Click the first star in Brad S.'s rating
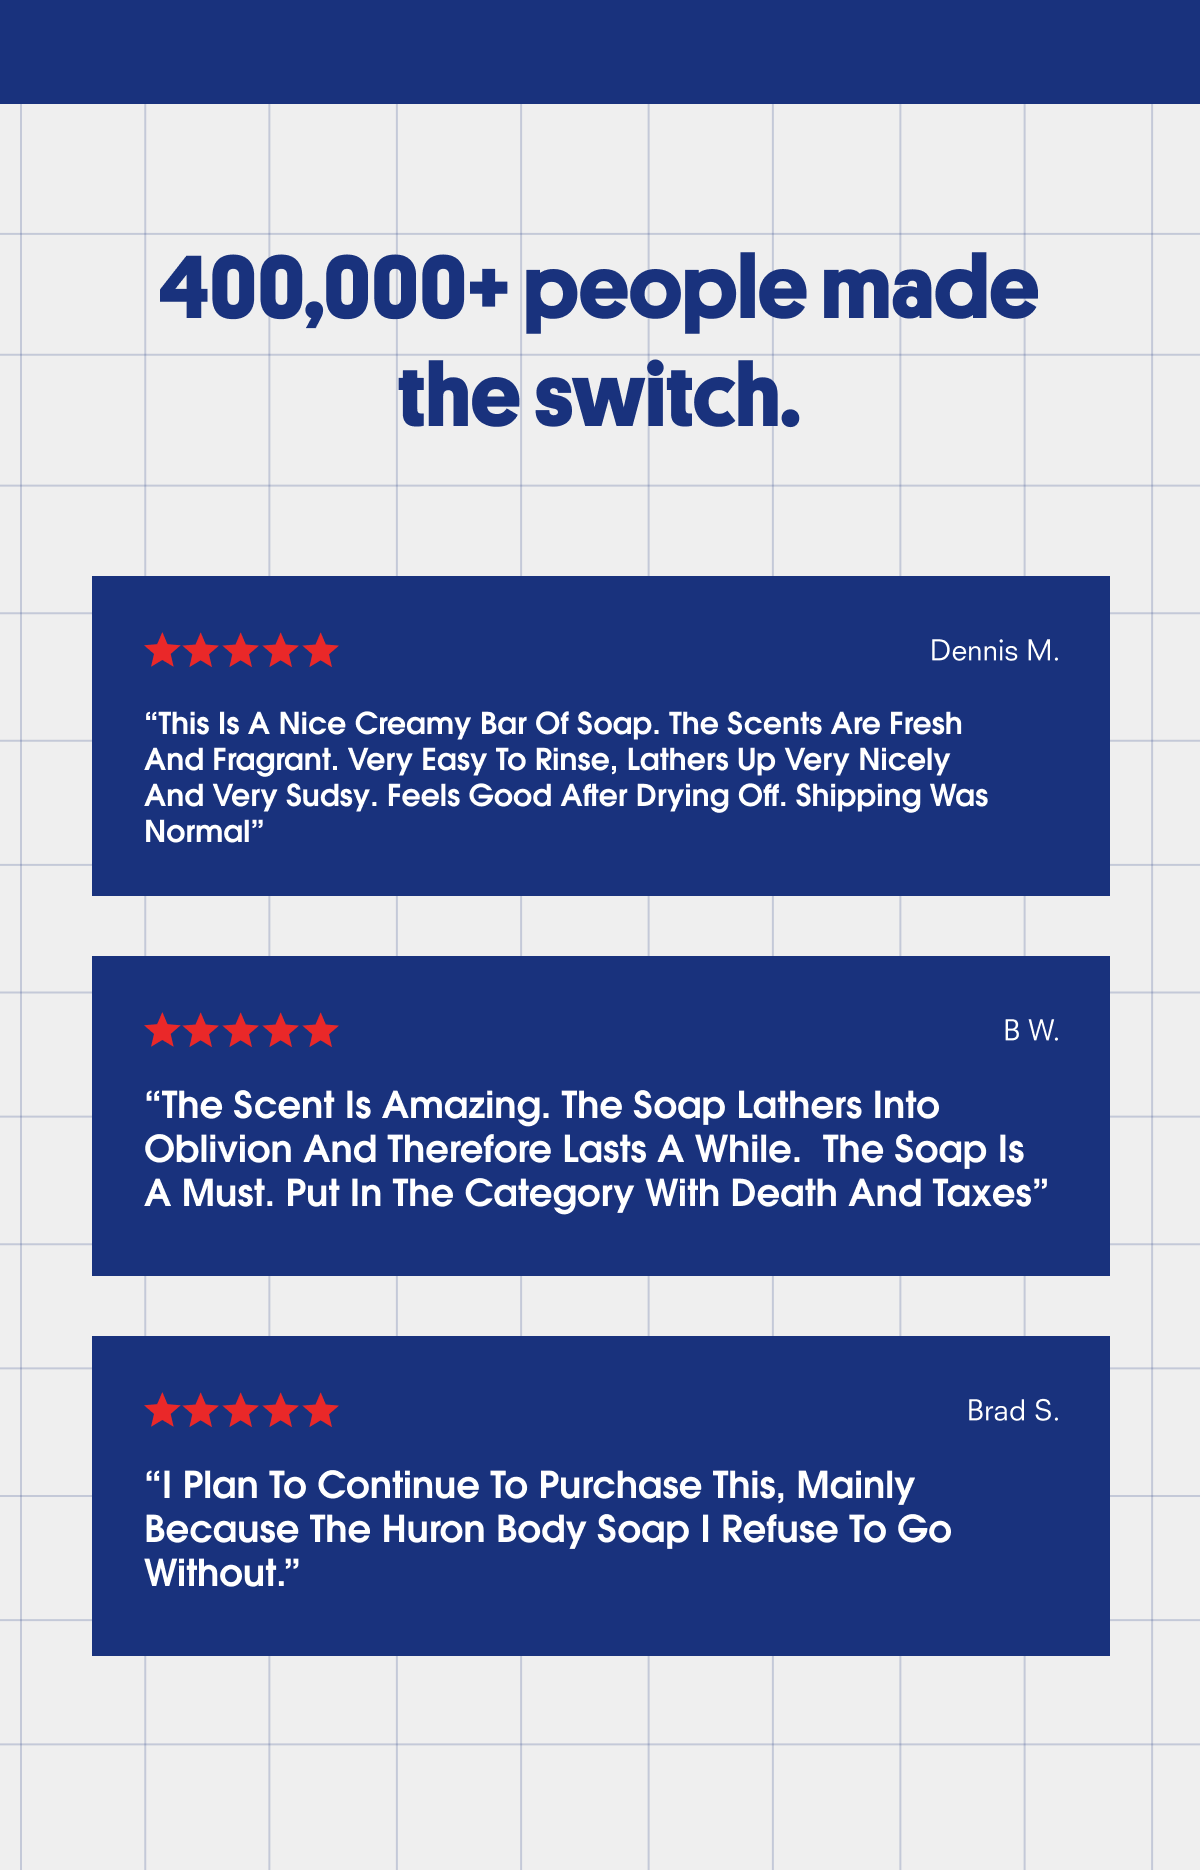 (162, 1411)
